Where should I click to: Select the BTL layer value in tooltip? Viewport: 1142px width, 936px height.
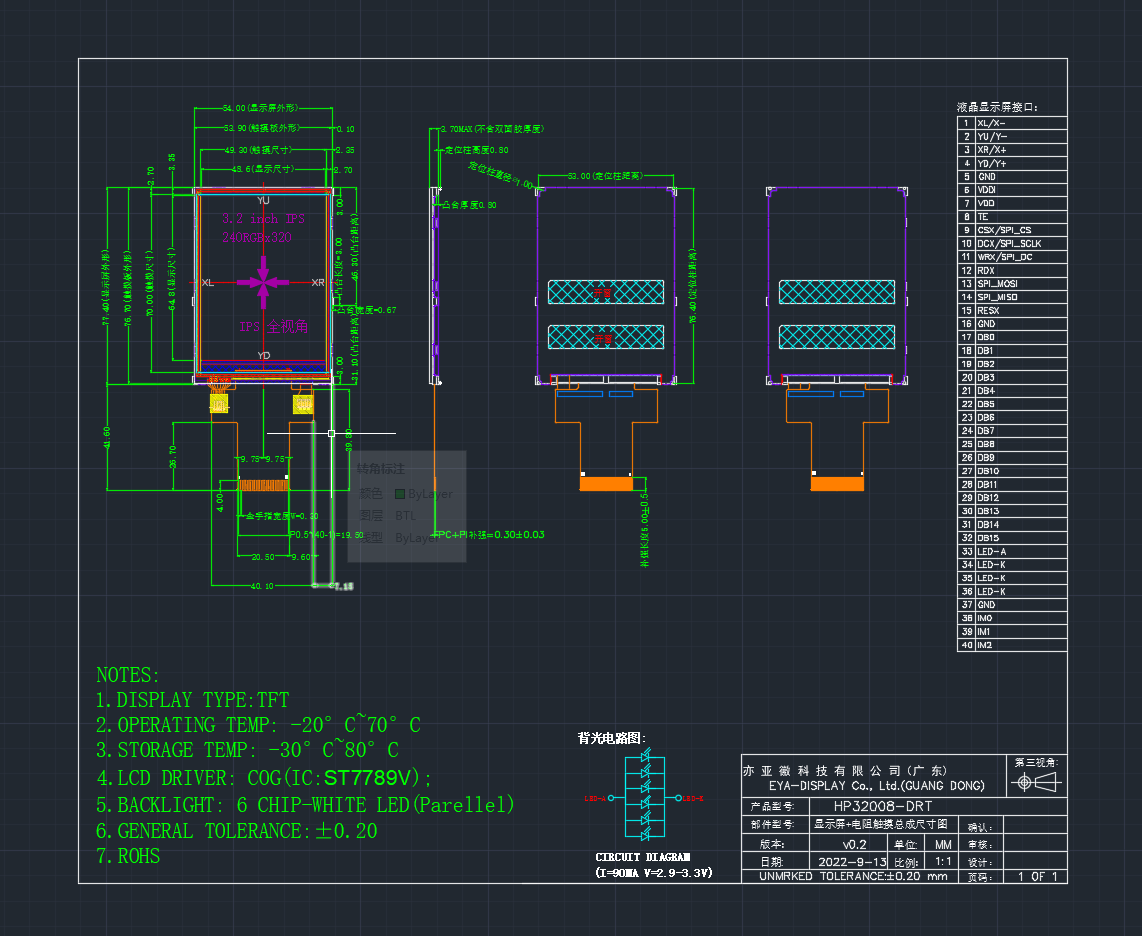[x=406, y=516]
